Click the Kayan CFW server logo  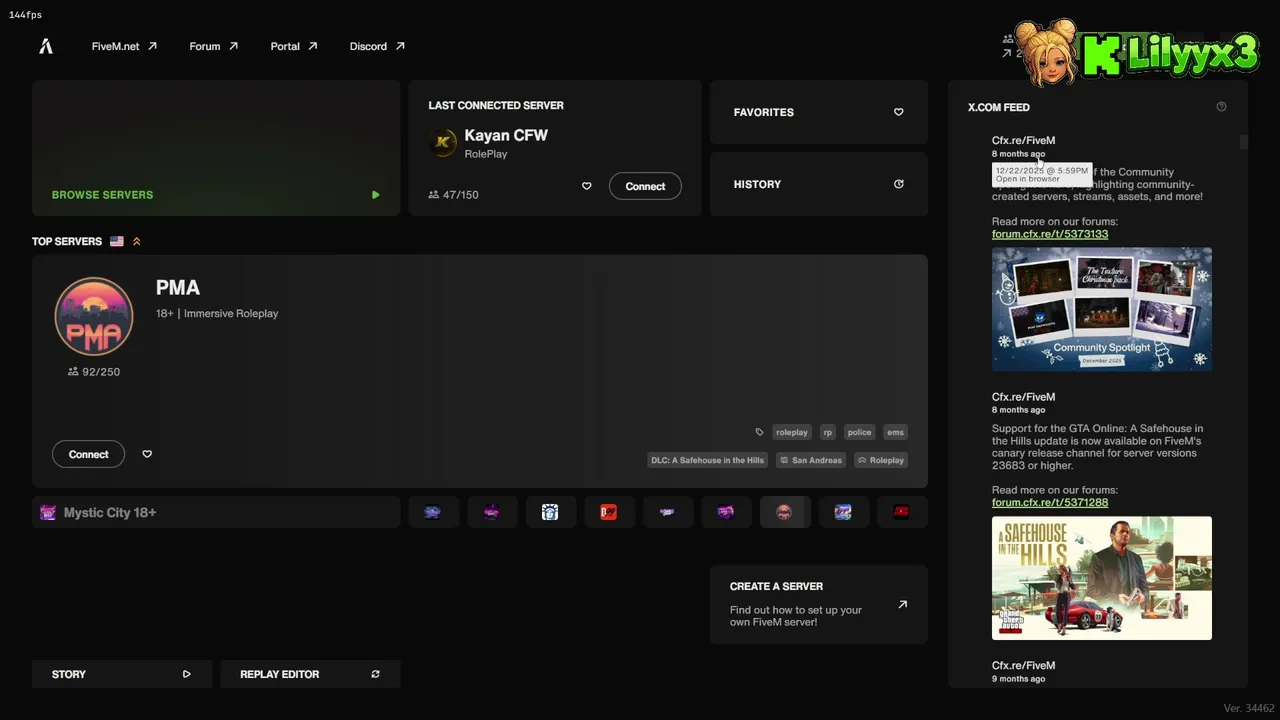click(443, 143)
